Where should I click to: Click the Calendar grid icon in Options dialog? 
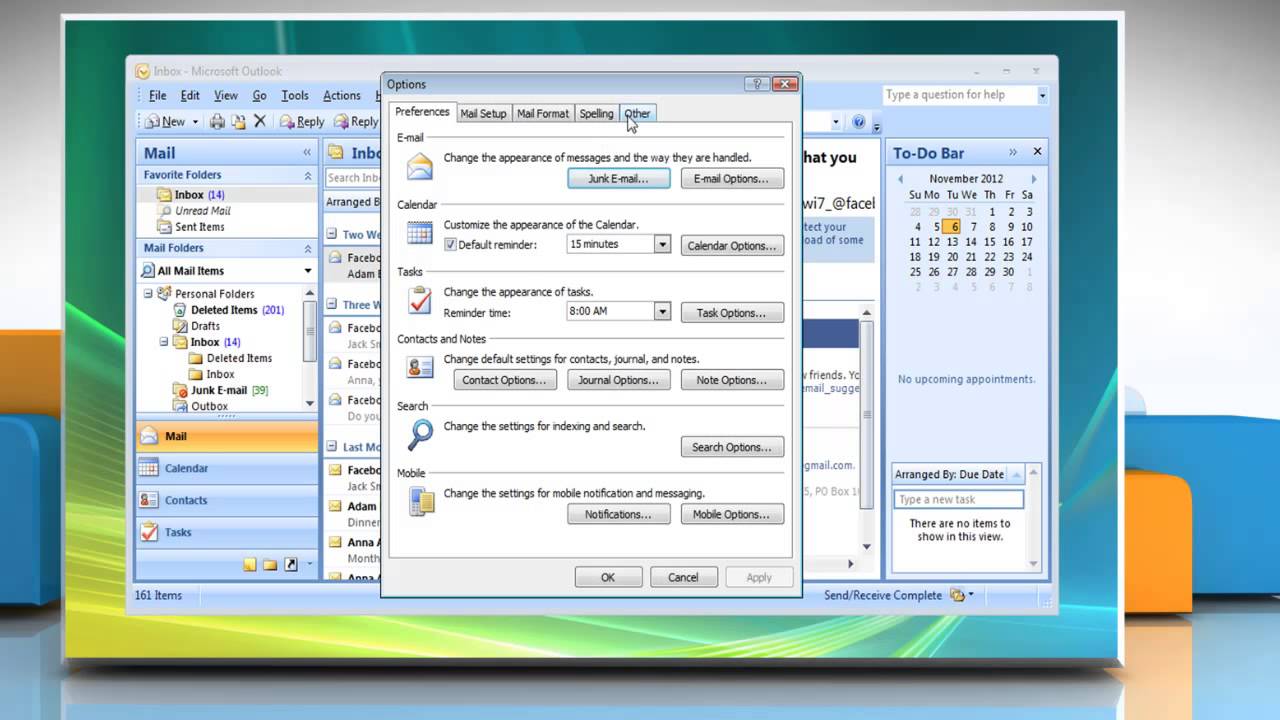coord(420,234)
